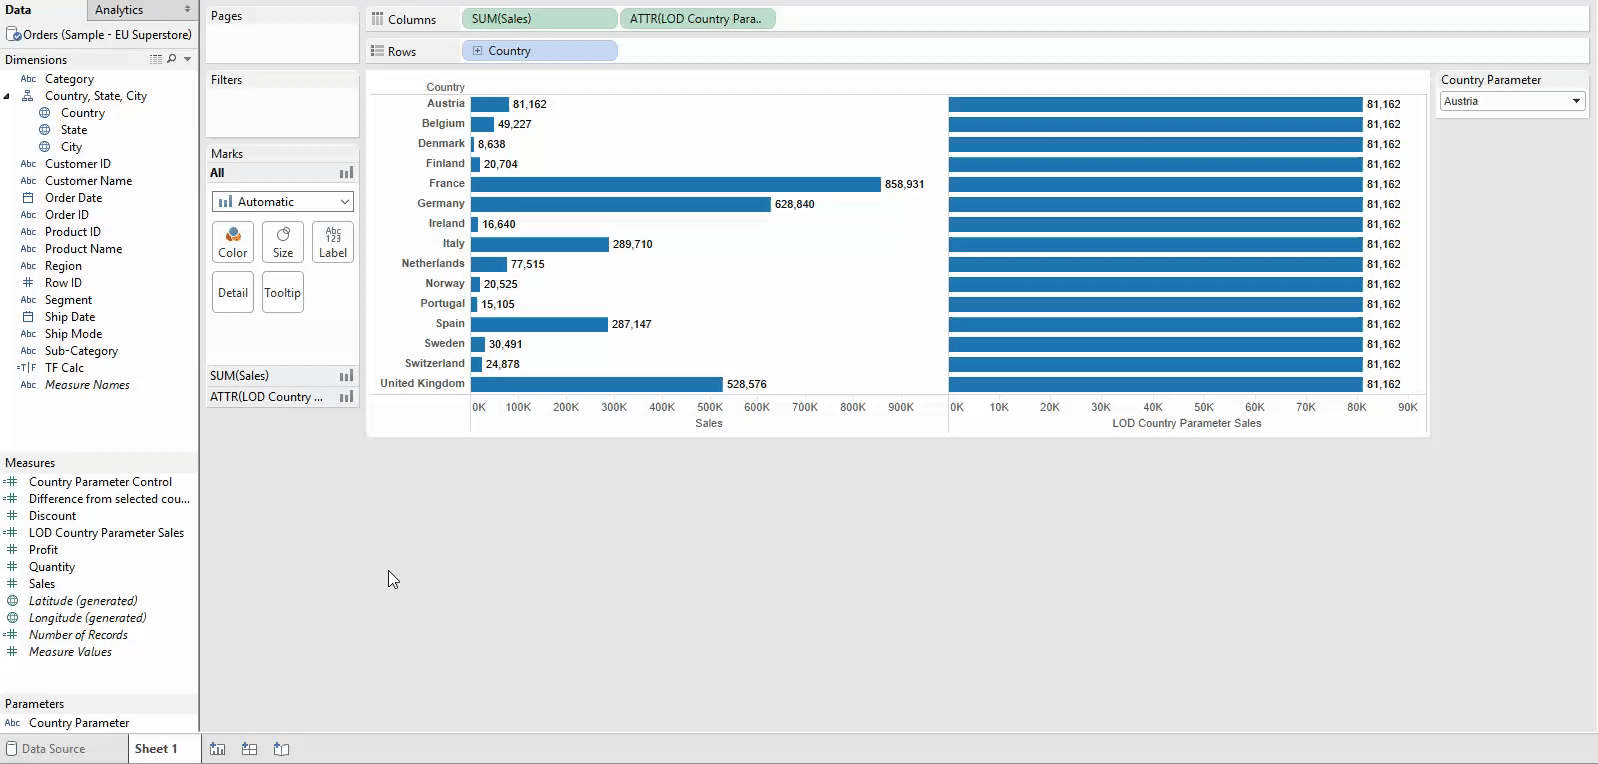
Task: Switch to the Analytics tab
Action: [120, 10]
